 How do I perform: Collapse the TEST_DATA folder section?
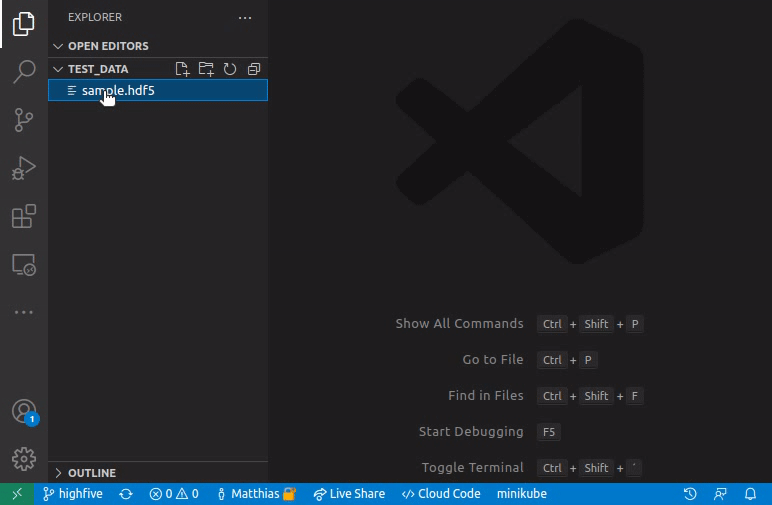coord(98,69)
